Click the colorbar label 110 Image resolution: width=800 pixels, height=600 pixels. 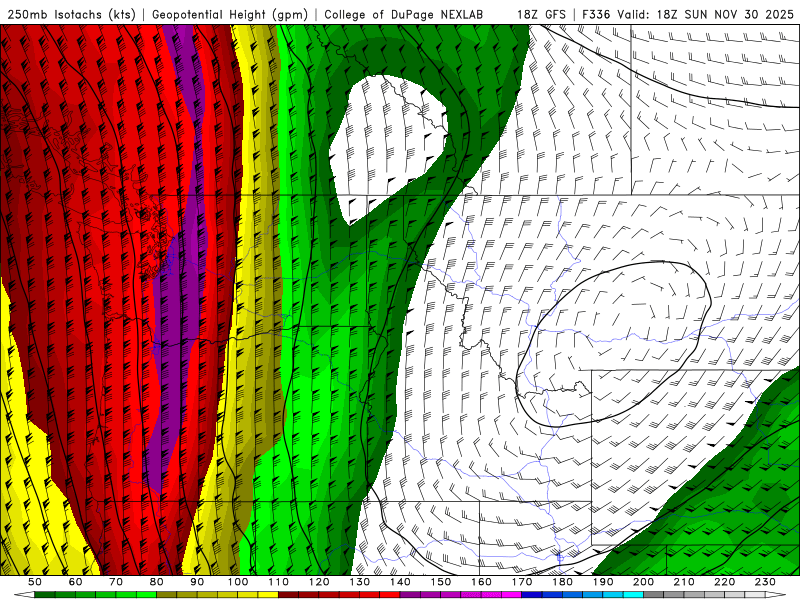[279, 582]
